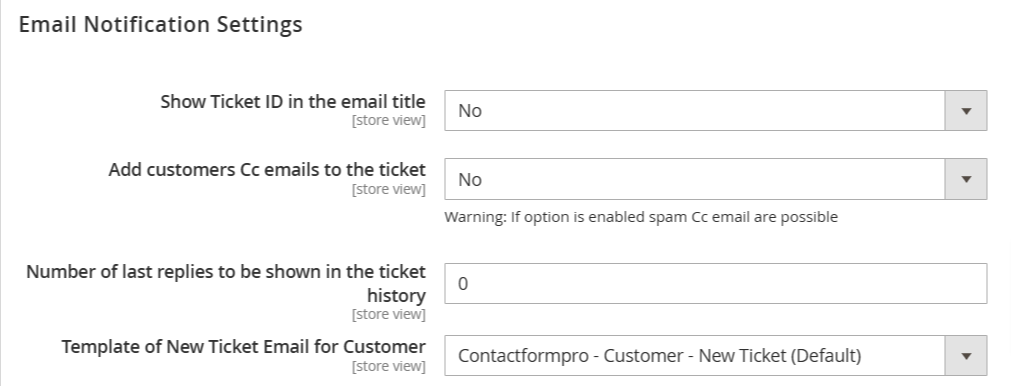1011x386 pixels.
Task: Click the 'Template of New Ticket Email for Customer' label
Action: point(244,347)
